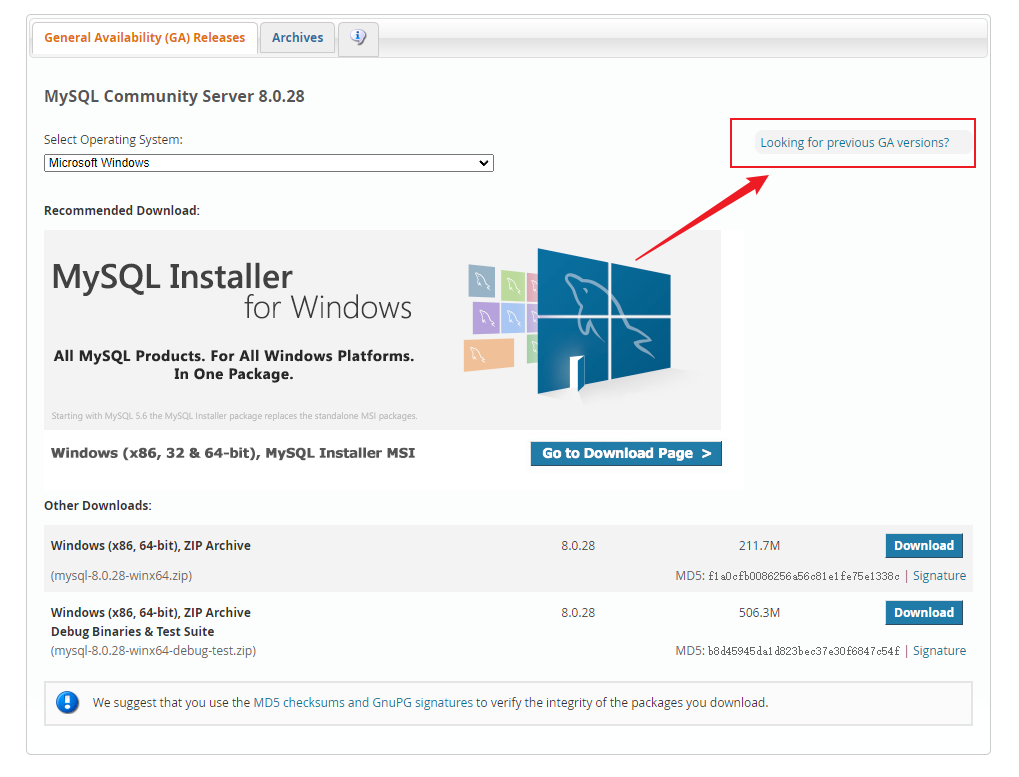Open Signature link for mysql-8.0.28-winx64.zip
1019x777 pixels.
(939, 576)
